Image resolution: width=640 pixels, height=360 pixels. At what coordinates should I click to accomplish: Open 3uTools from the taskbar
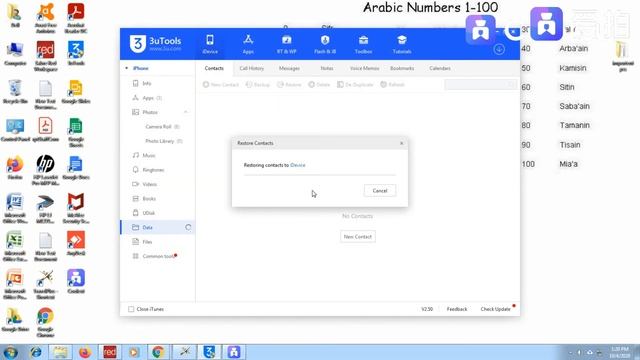pos(209,352)
